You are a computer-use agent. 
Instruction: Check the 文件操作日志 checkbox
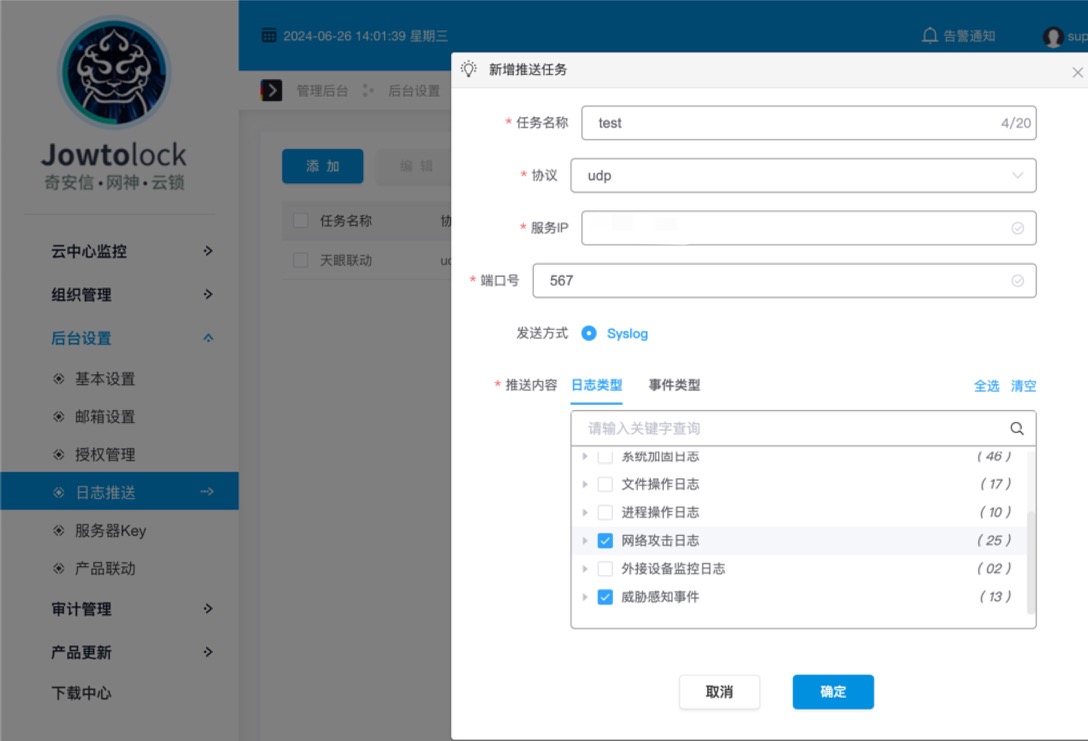point(605,484)
